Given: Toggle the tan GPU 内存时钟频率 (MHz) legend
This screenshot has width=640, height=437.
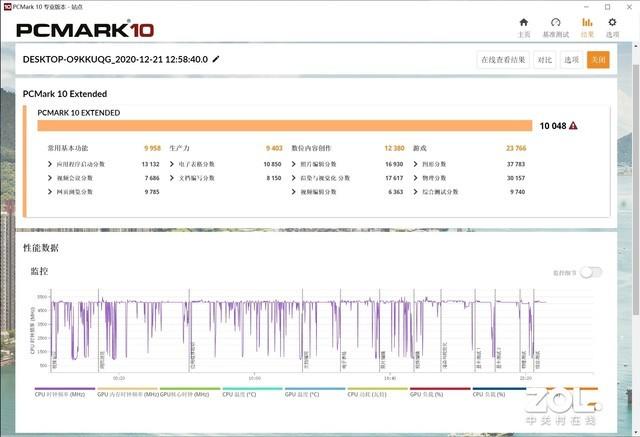Looking at the screenshot, I should click(127, 392).
